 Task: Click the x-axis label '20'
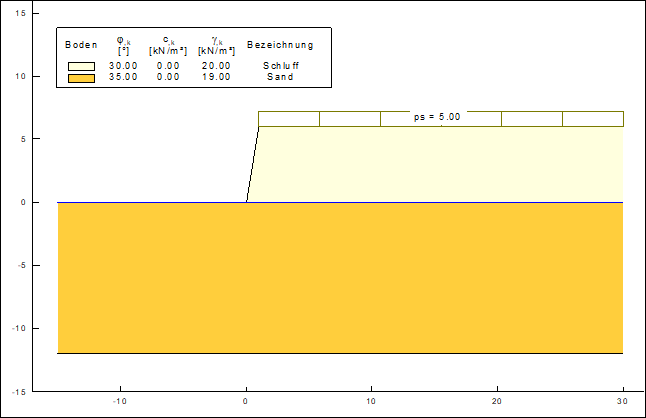point(497,402)
